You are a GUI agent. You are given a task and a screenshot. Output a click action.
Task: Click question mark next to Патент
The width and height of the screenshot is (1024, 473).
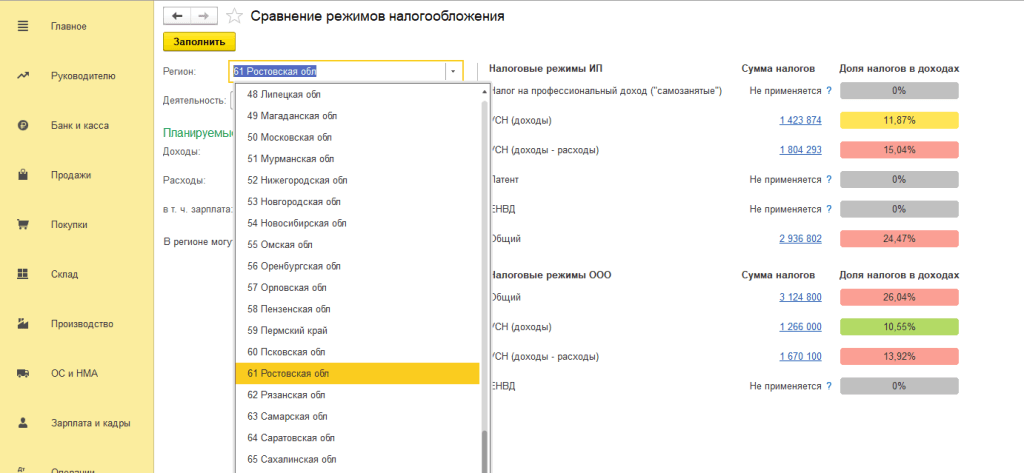coord(829,180)
